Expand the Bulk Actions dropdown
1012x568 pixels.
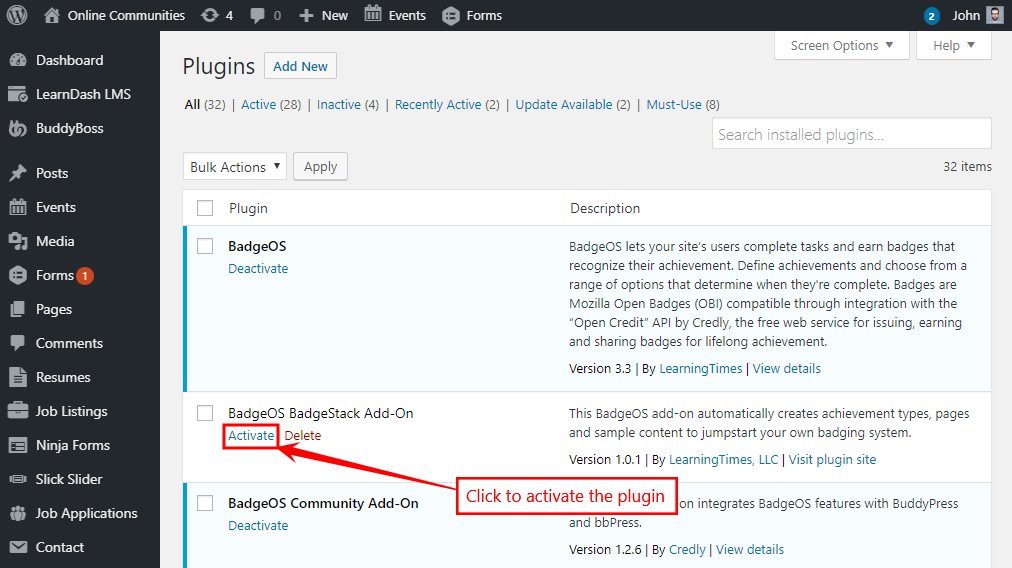(x=235, y=167)
